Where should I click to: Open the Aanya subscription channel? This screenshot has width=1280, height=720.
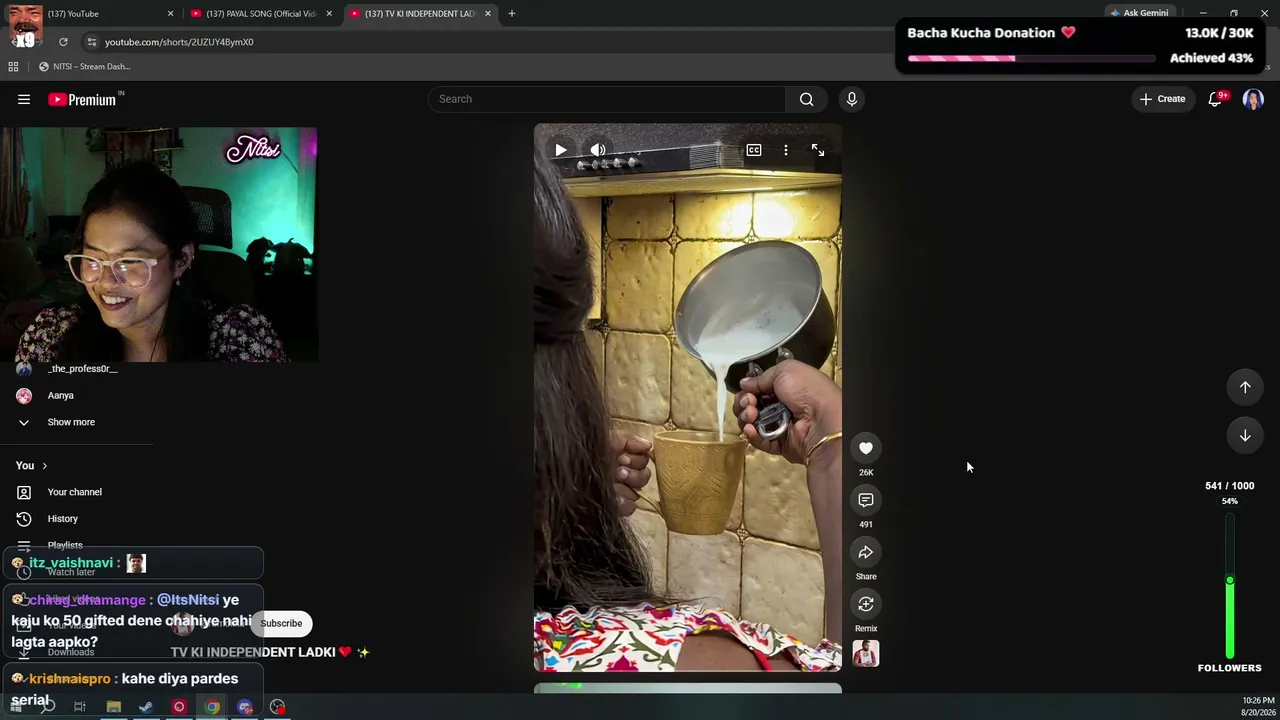pos(60,396)
